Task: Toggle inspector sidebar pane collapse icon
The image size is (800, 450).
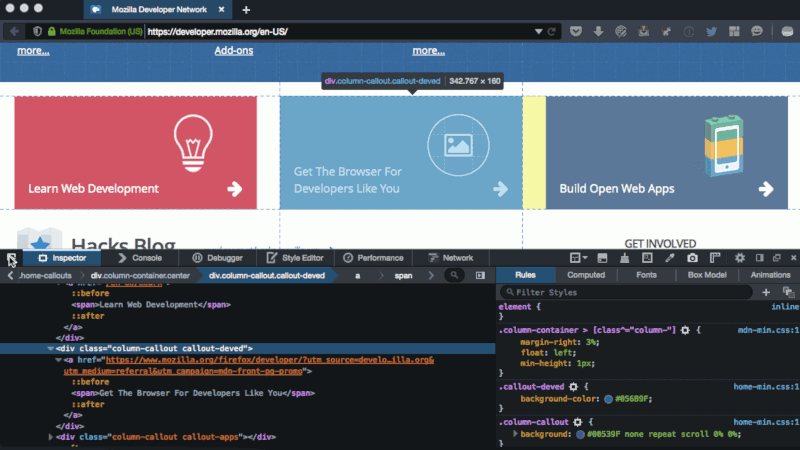Action: coord(480,276)
